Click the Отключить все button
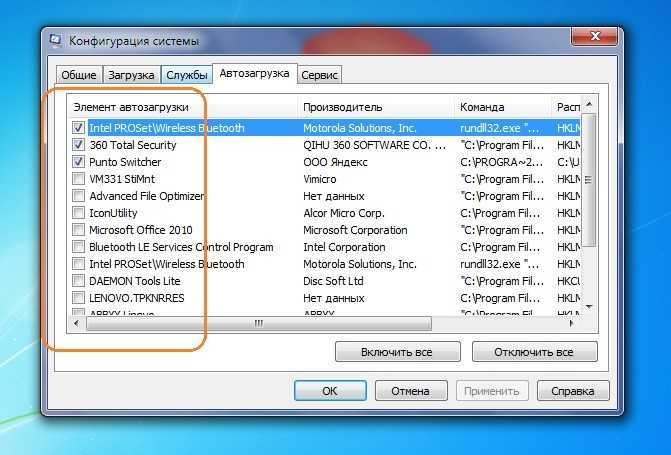 [x=534, y=352]
